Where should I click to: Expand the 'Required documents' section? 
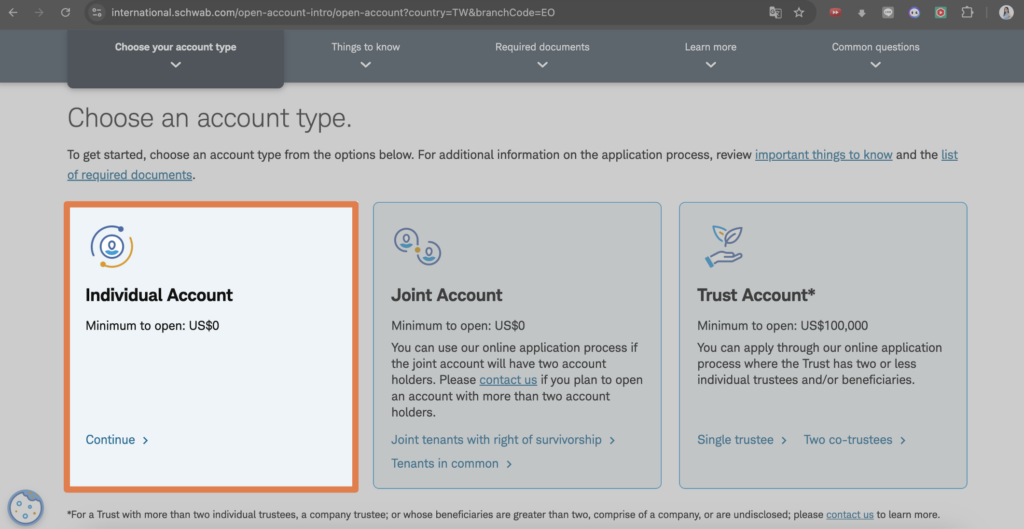pos(542,55)
